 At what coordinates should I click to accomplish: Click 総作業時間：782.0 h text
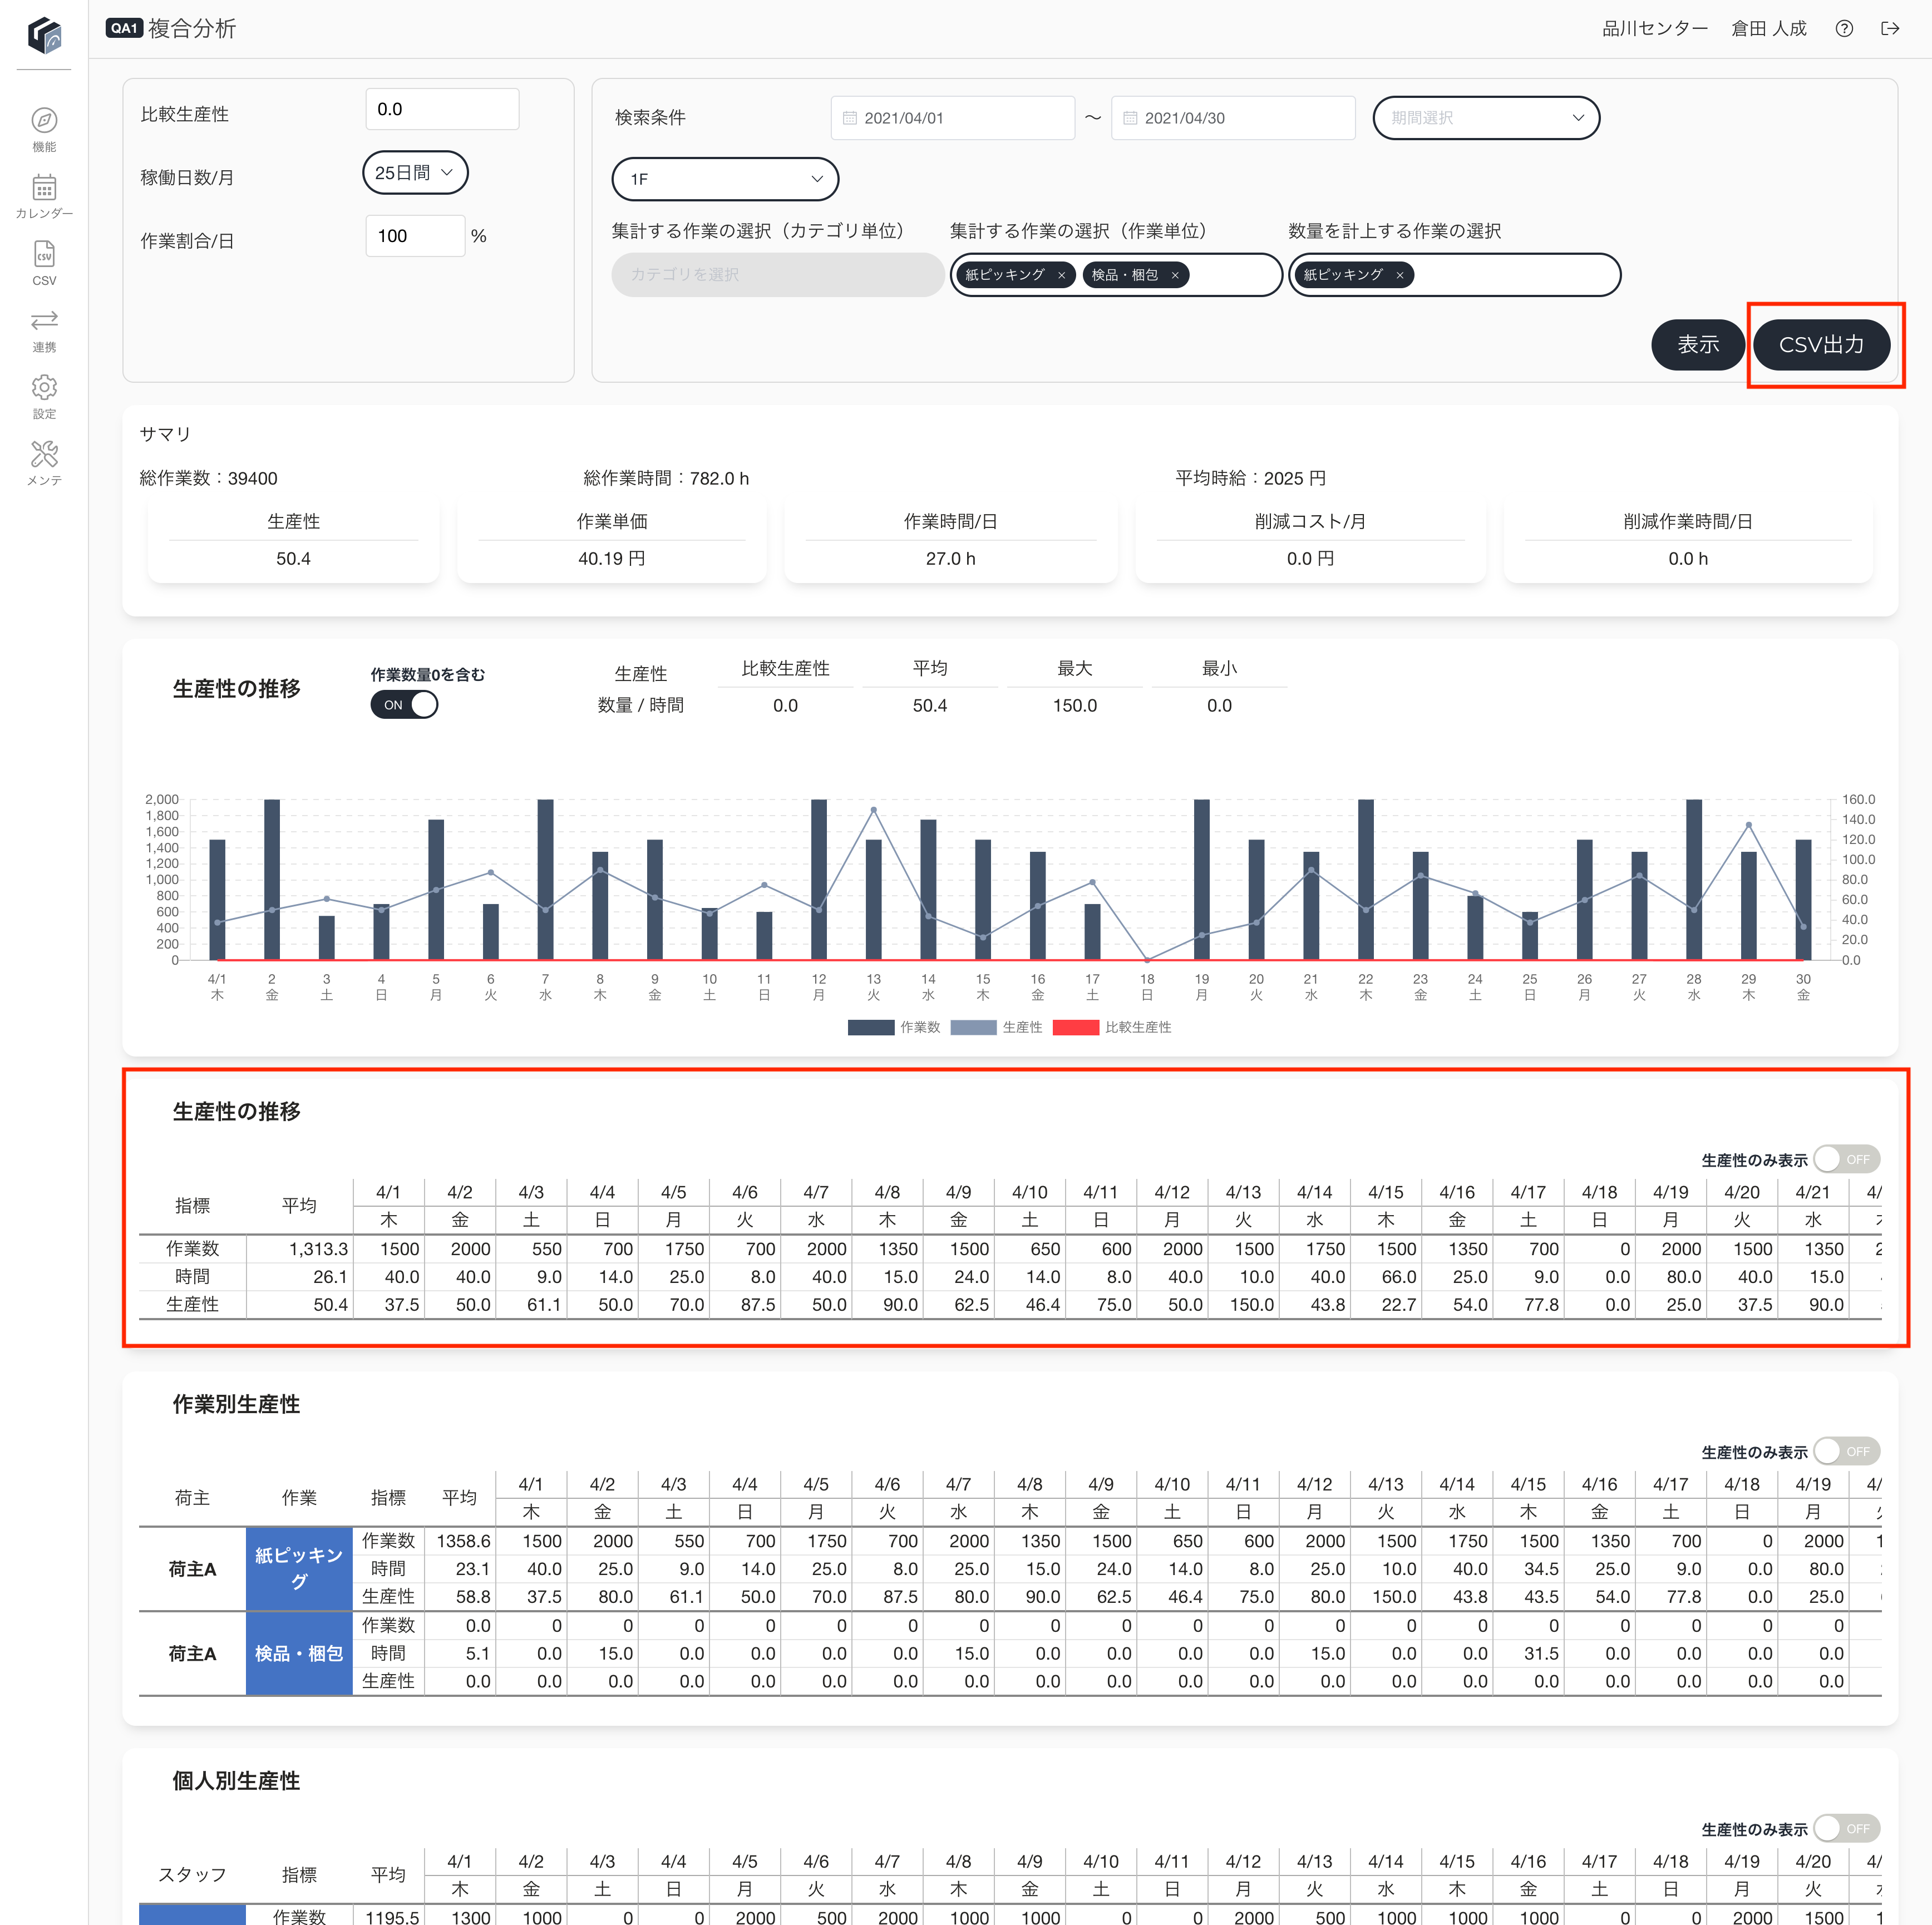click(666, 479)
